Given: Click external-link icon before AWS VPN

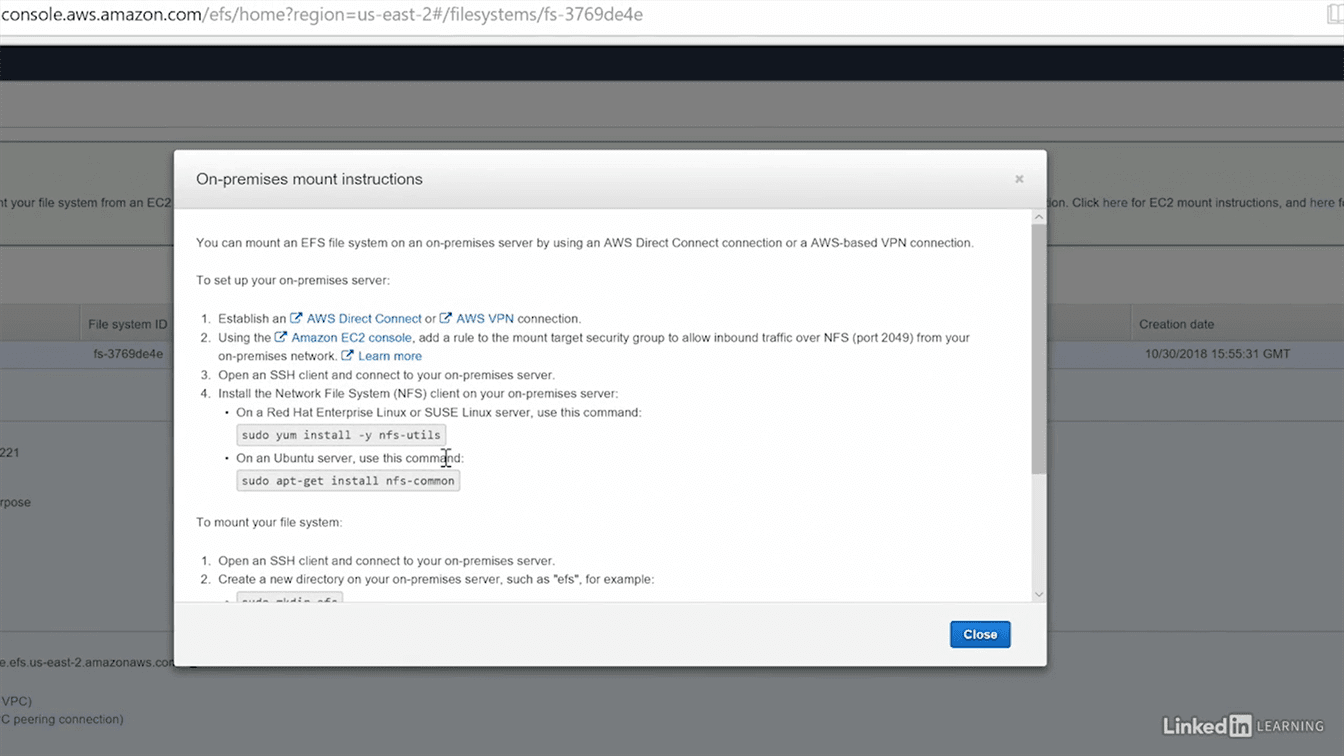Looking at the screenshot, I should tap(446, 319).
